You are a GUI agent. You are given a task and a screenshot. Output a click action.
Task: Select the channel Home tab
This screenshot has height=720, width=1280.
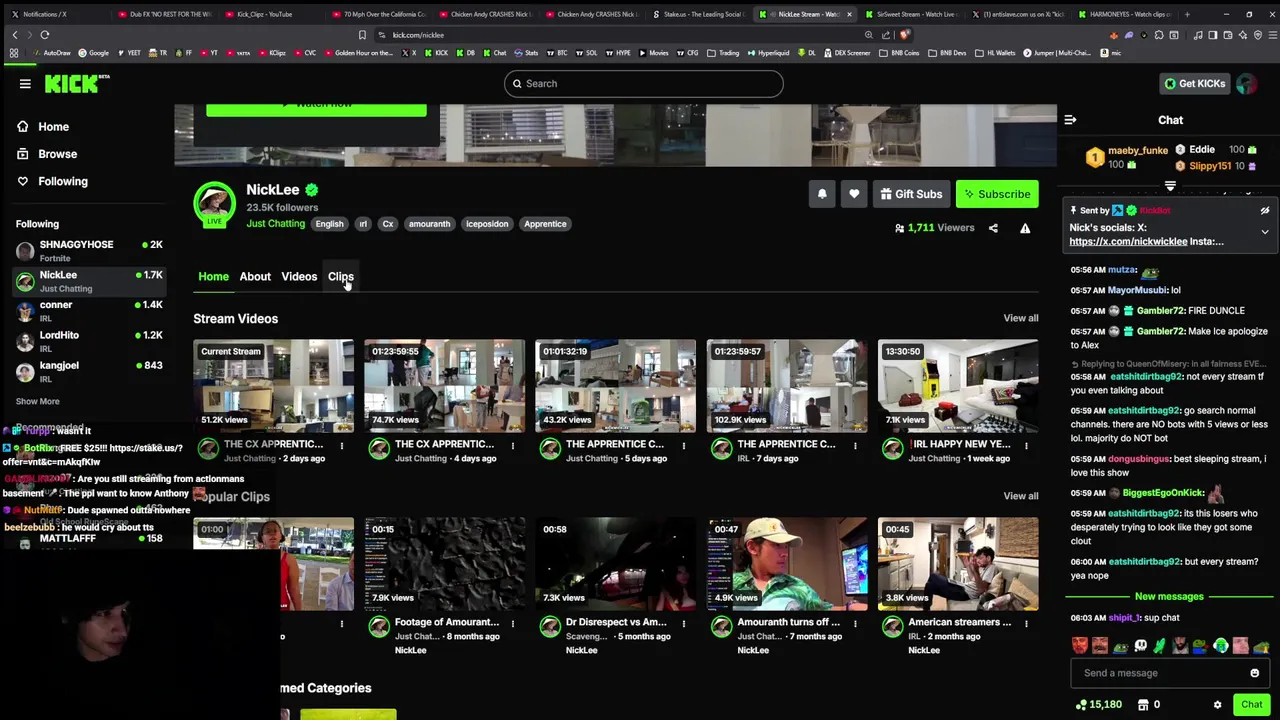213,277
